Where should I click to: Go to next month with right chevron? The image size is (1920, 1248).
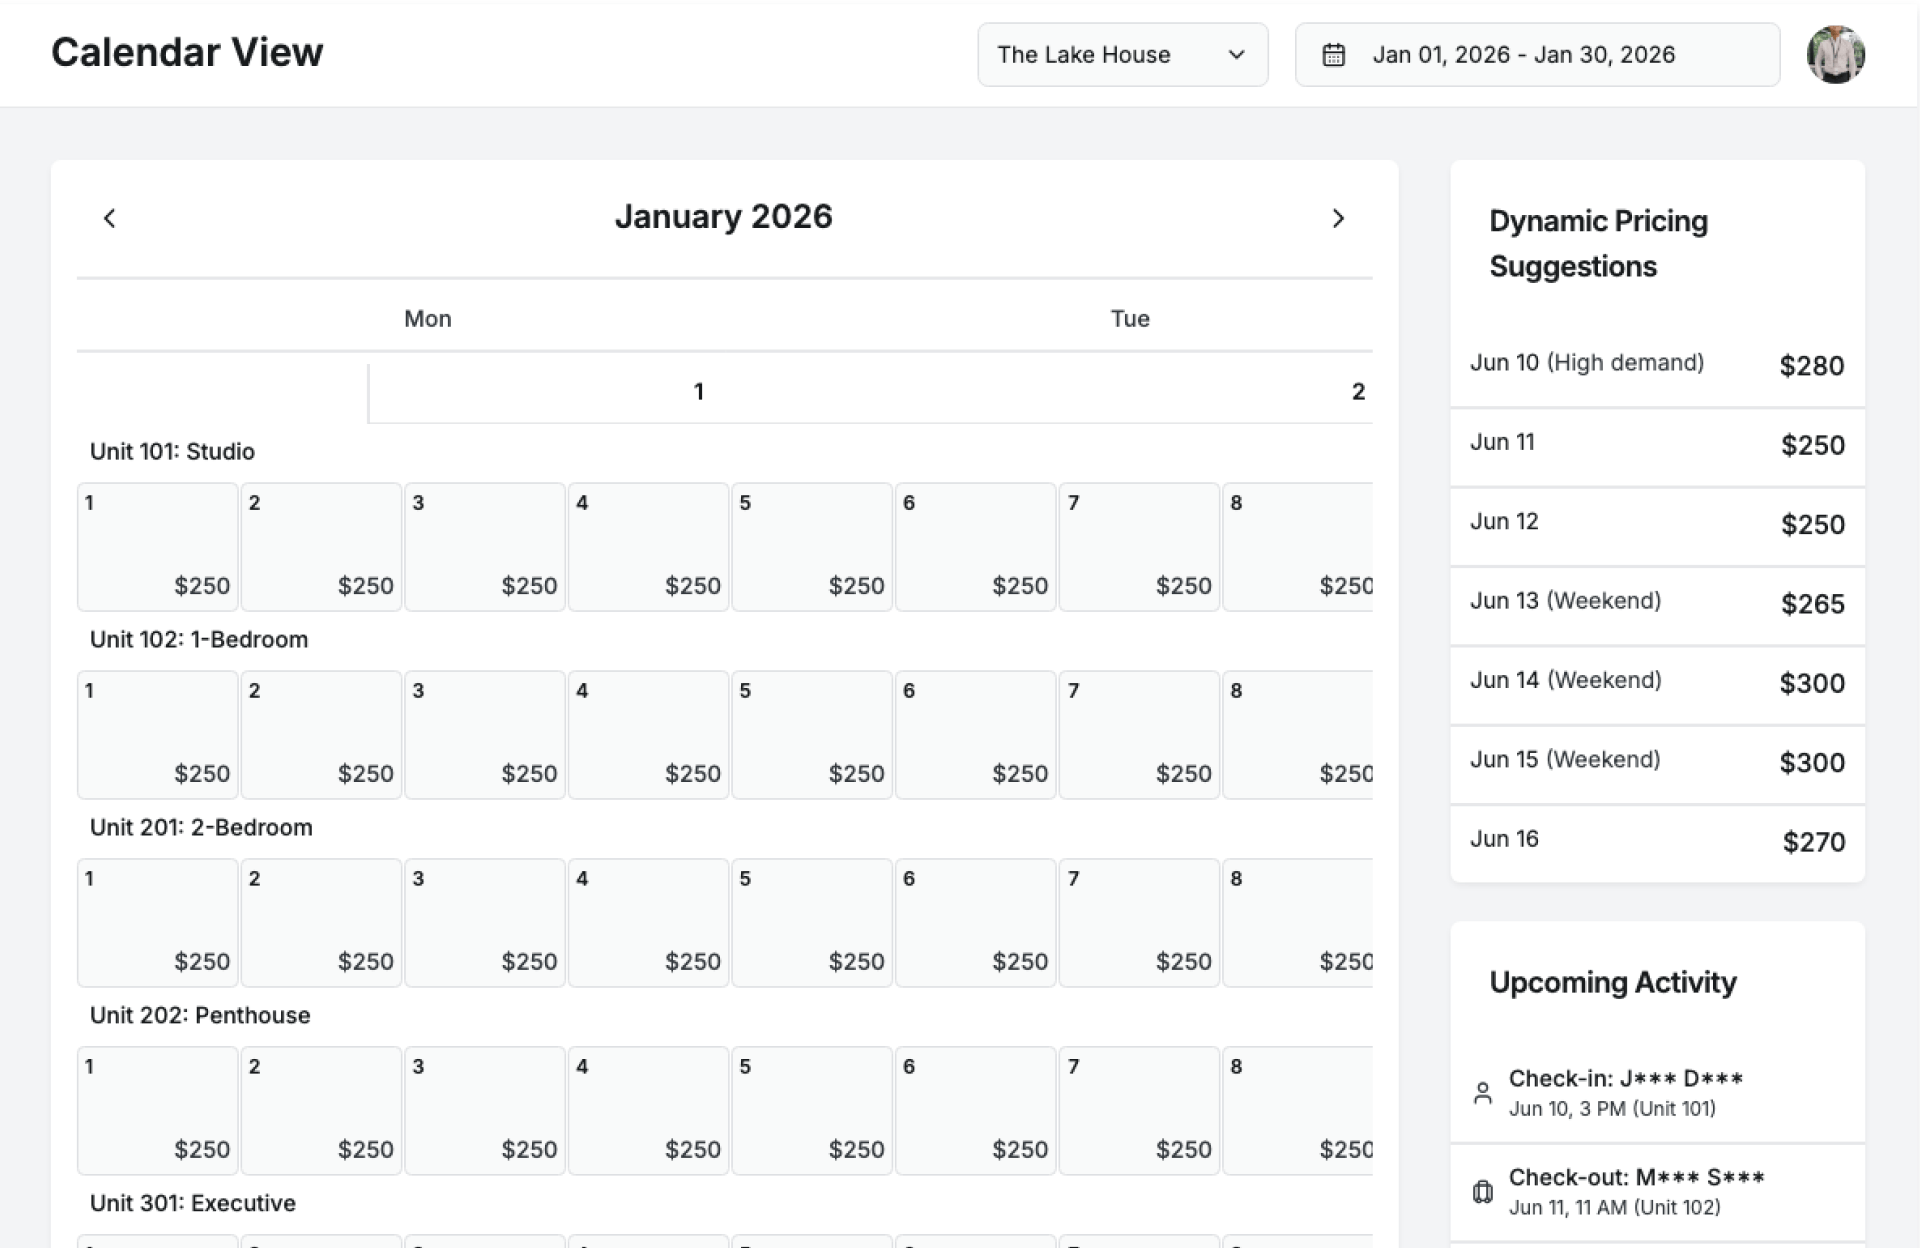[x=1338, y=218]
